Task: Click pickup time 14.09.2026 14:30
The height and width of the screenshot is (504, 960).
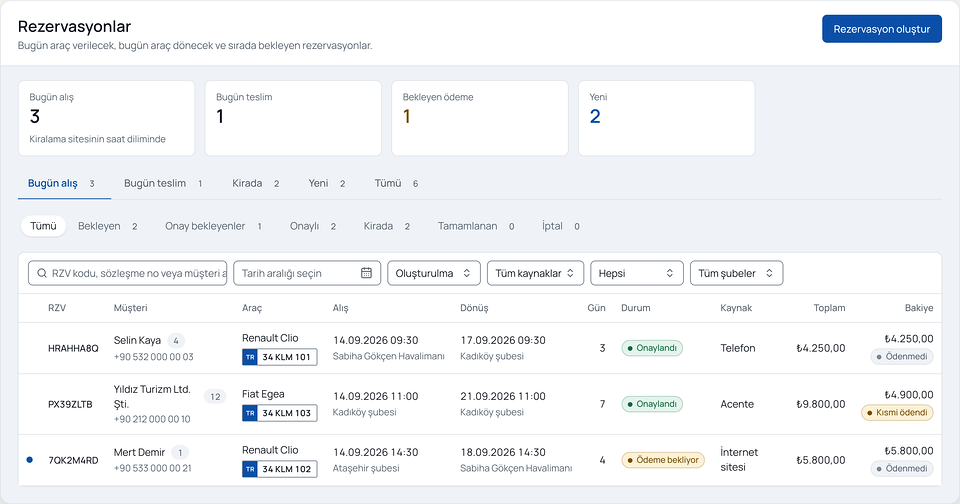Action: [375, 453]
